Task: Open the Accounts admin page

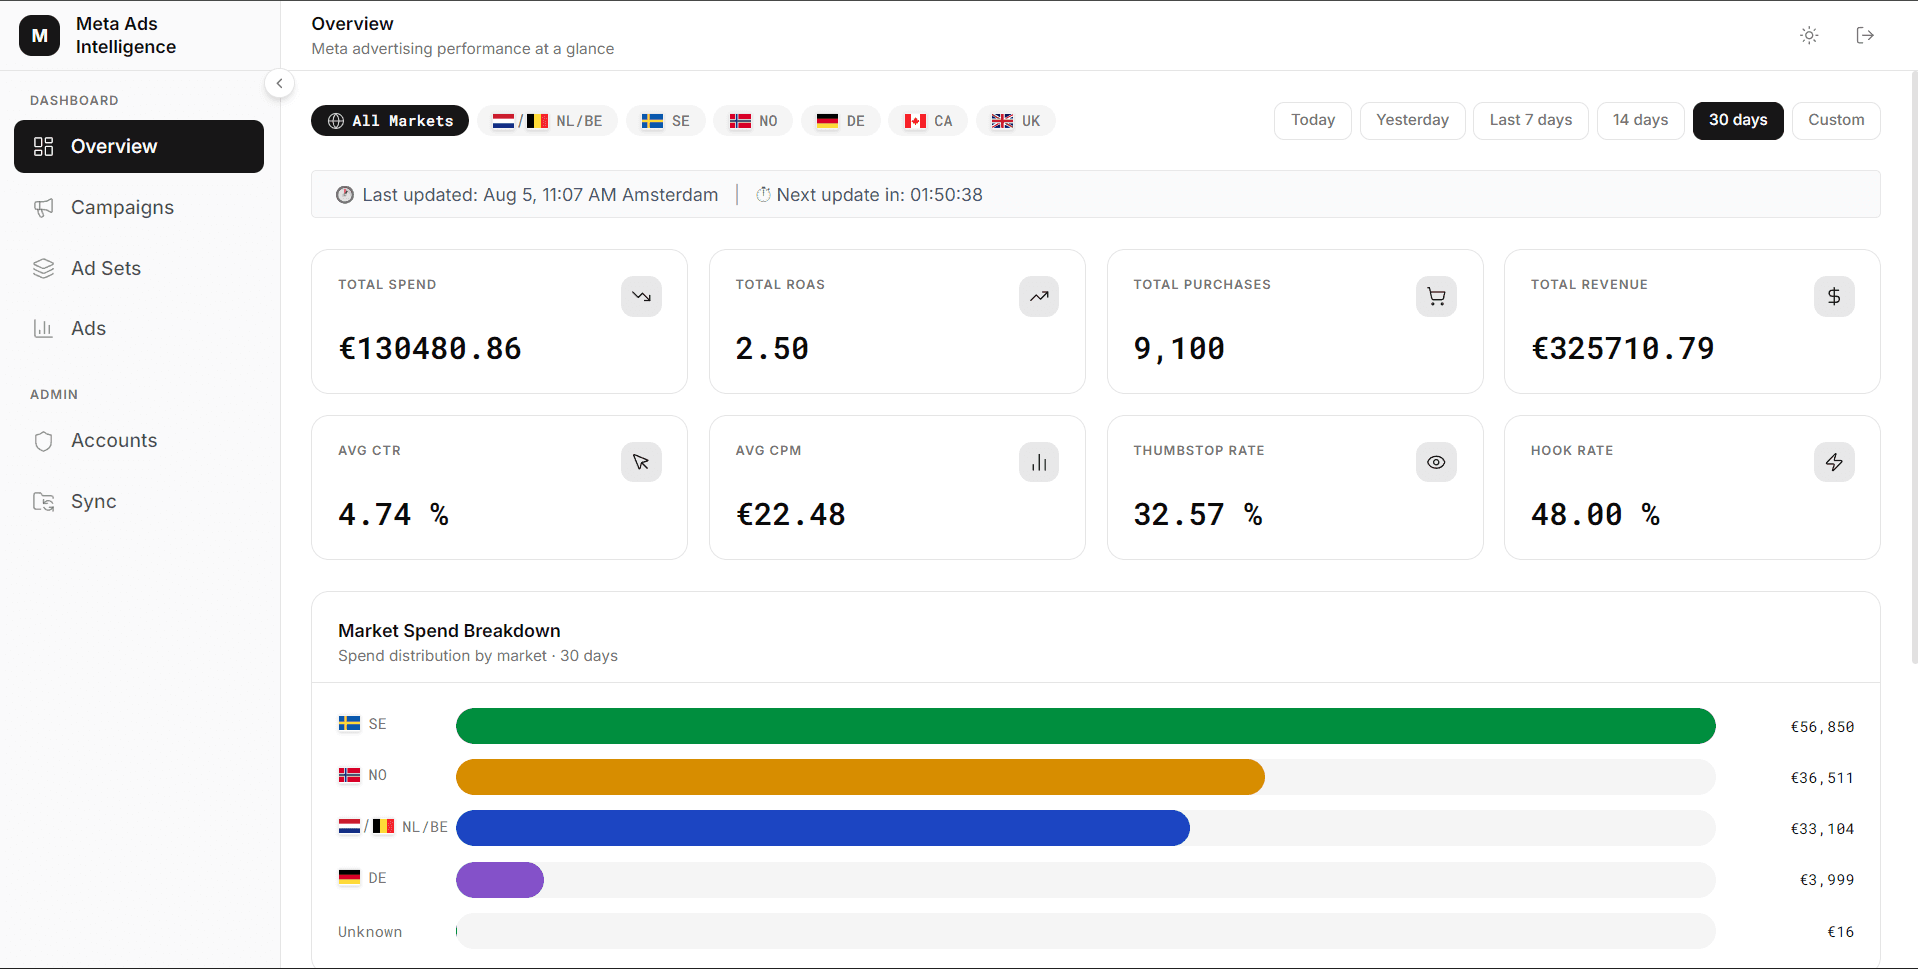Action: [x=139, y=440]
